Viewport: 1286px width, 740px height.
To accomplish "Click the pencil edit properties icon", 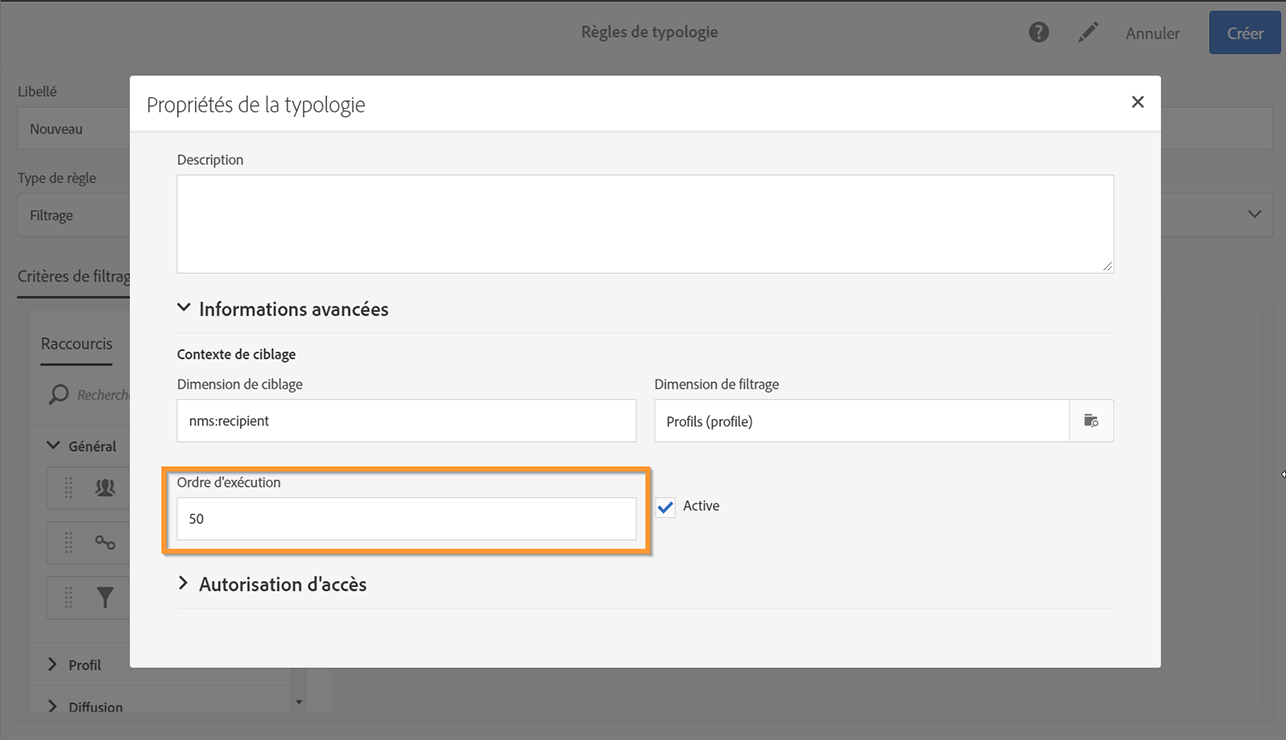I will [1087, 33].
